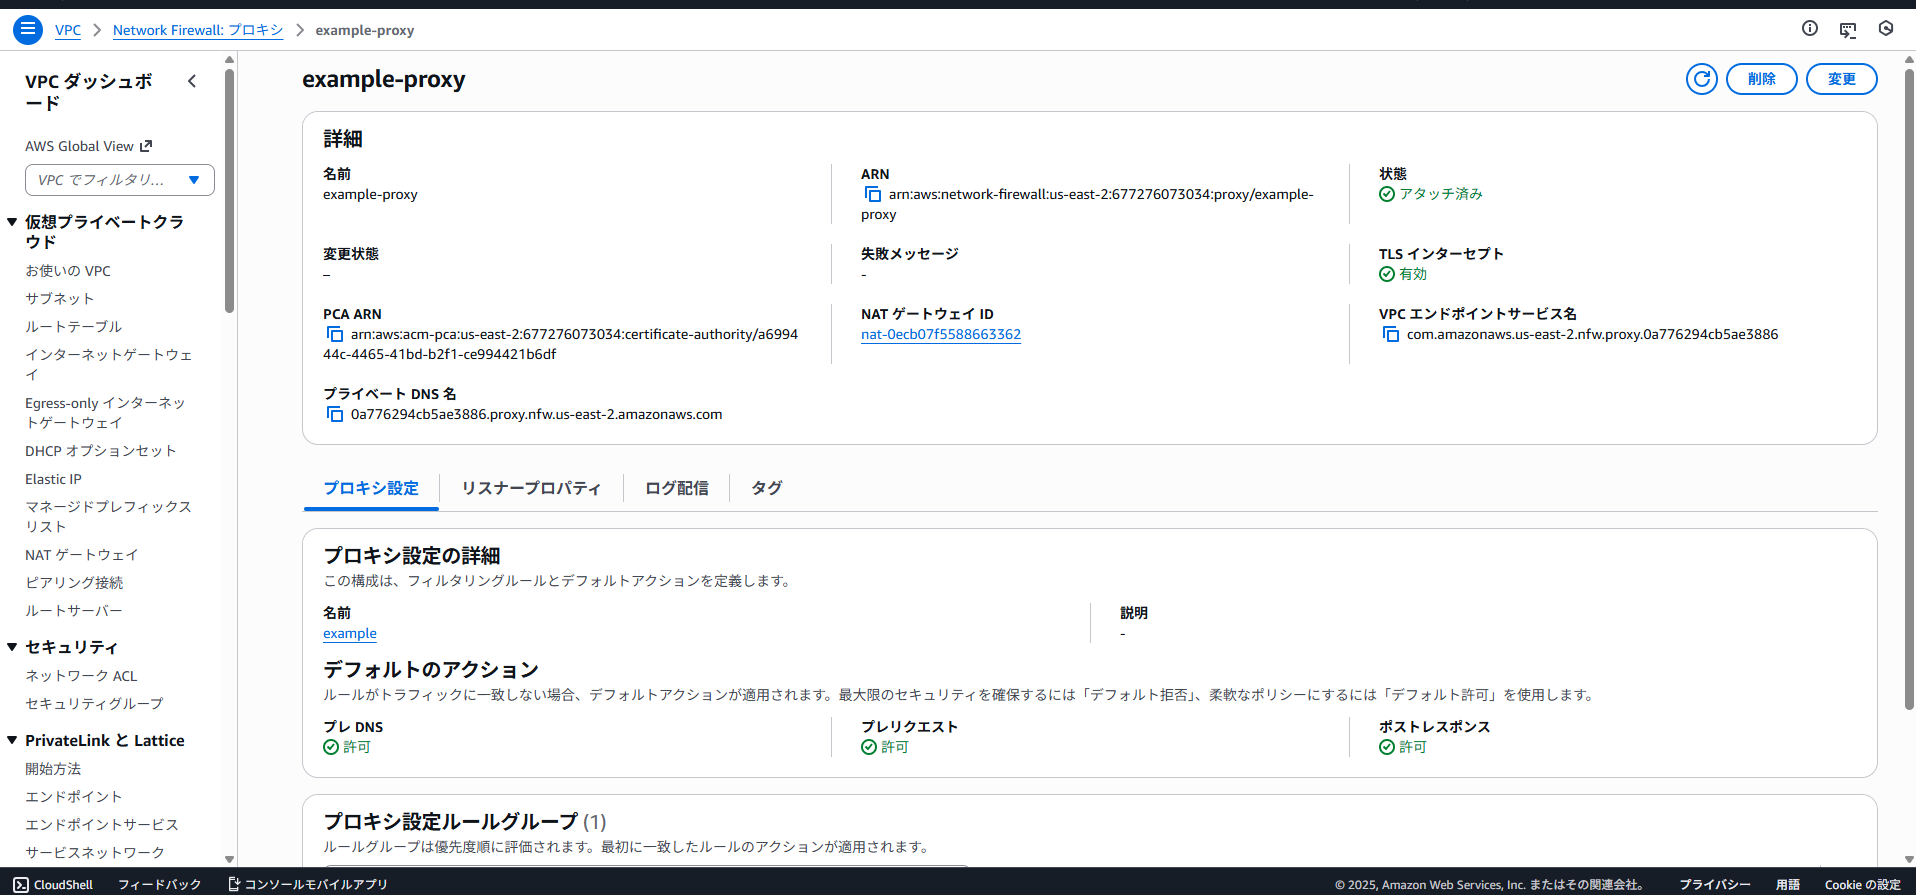Screen dimensions: 1916x895
Task: Collapse the セキュリティ sidebar section
Action: pos(12,647)
